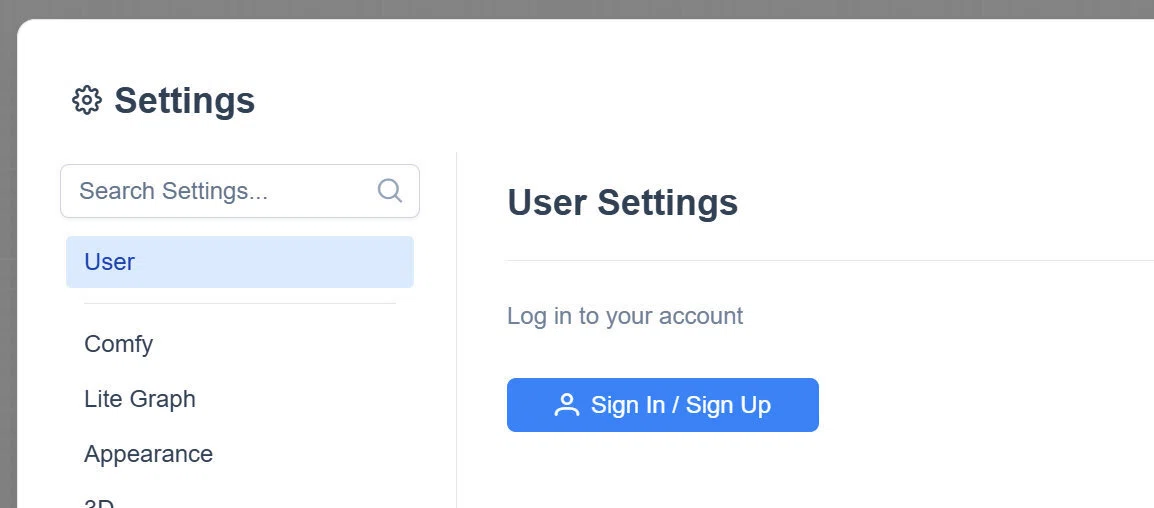Click the vertical divider beside the sidebar

click(x=456, y=330)
